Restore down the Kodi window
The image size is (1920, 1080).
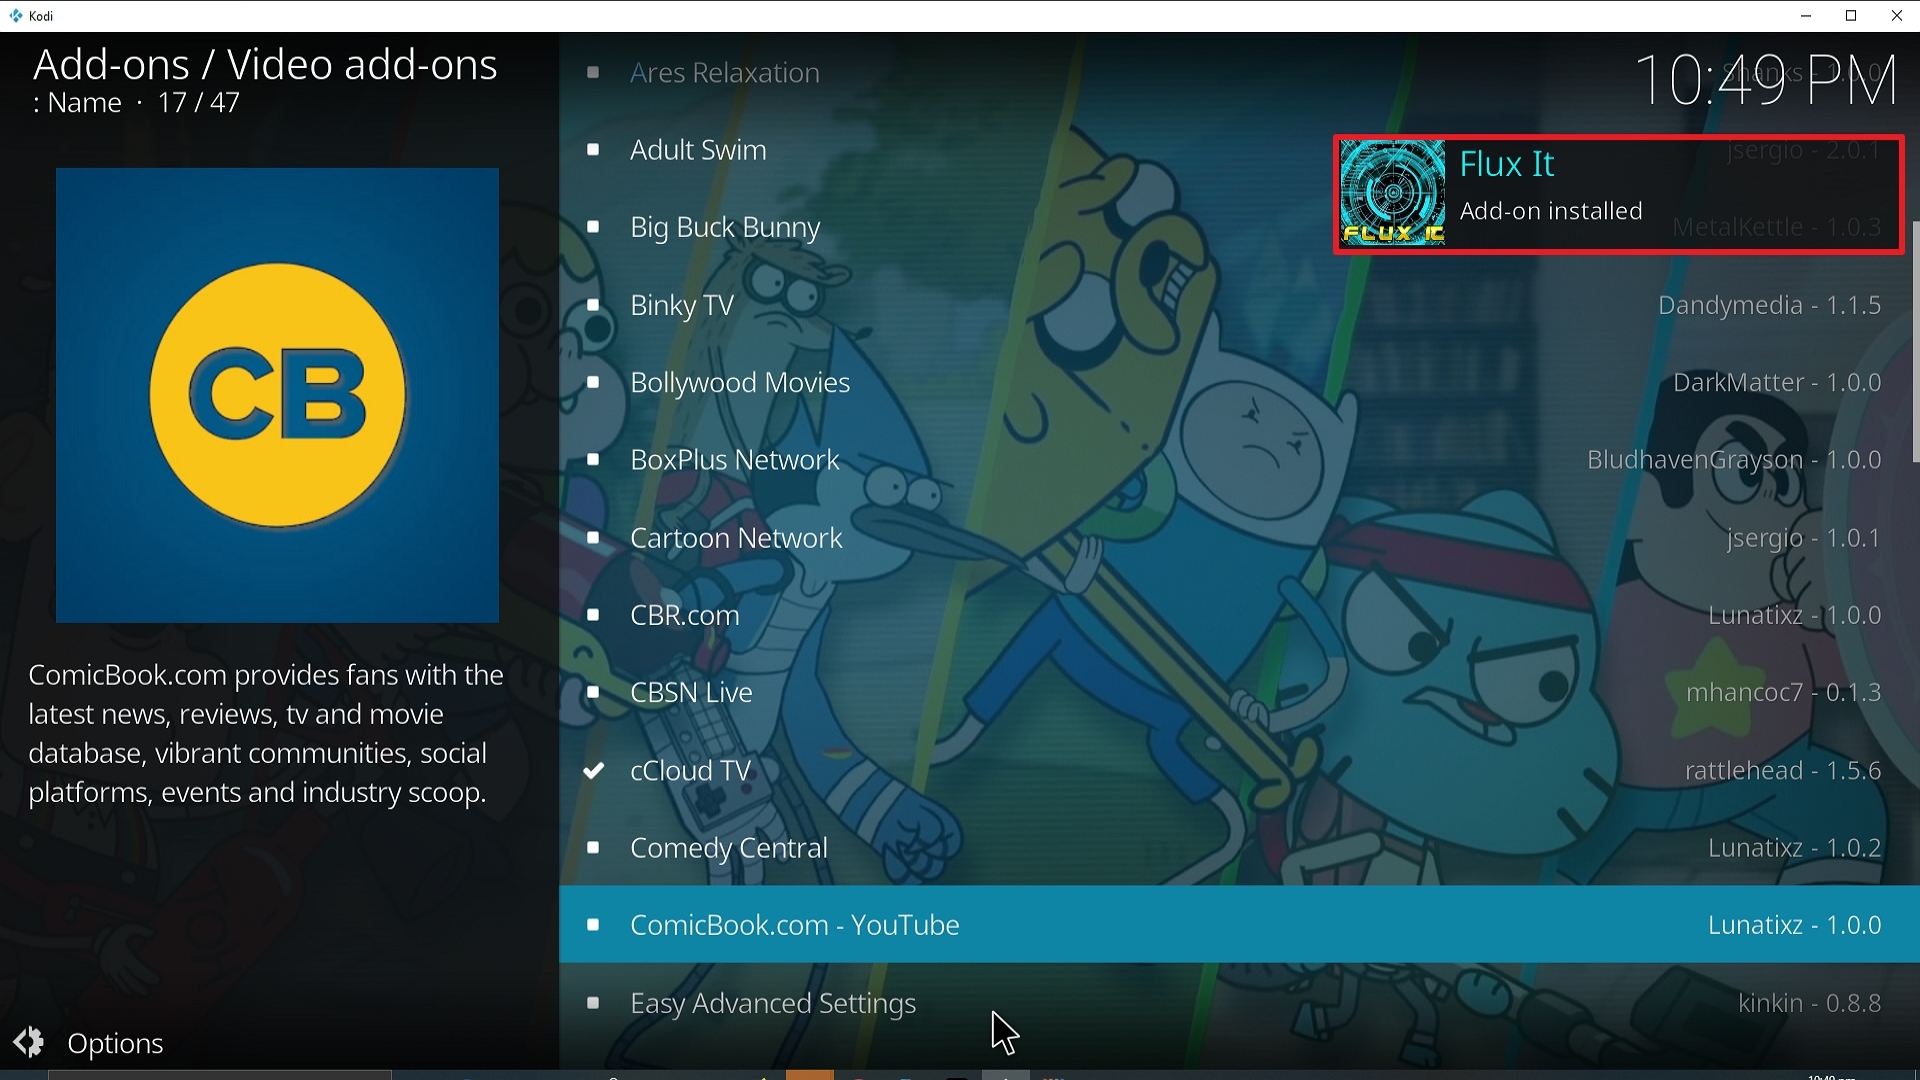pyautogui.click(x=1852, y=16)
